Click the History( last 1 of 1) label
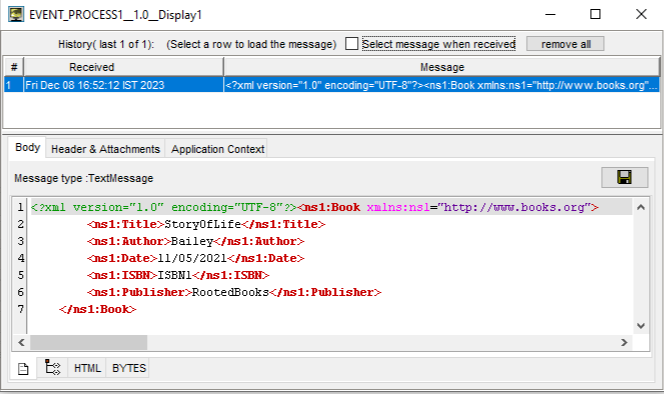 click(106, 44)
